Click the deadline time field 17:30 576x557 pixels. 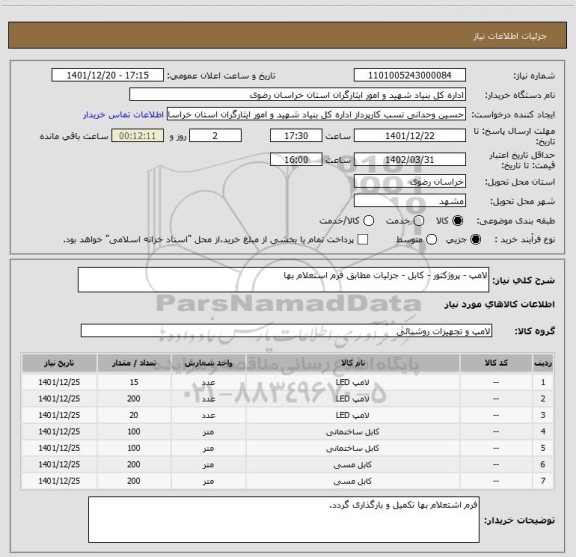click(296, 136)
